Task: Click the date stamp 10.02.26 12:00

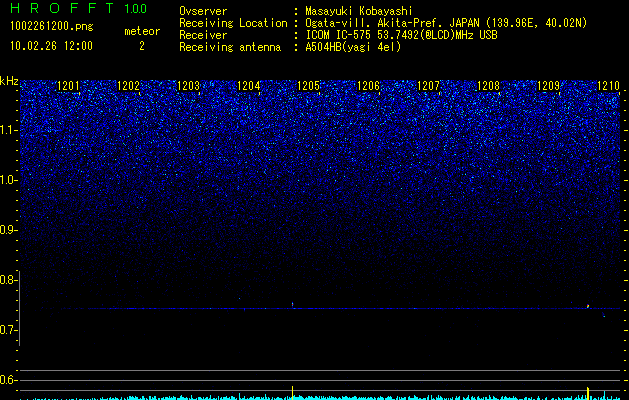Action: tap(51, 46)
